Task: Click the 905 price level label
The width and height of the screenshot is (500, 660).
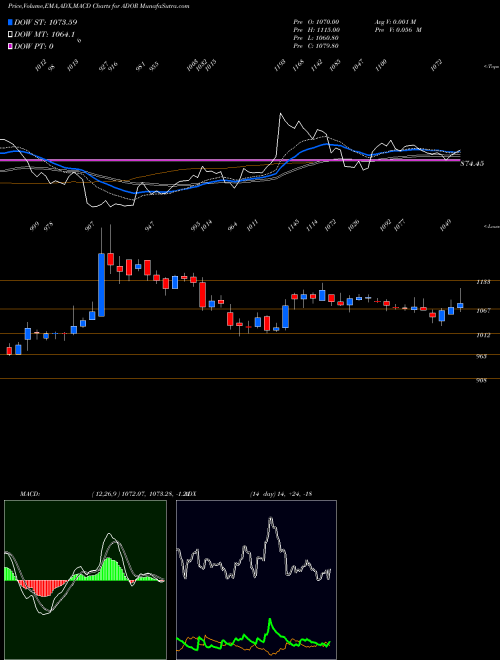Action: (x=483, y=381)
